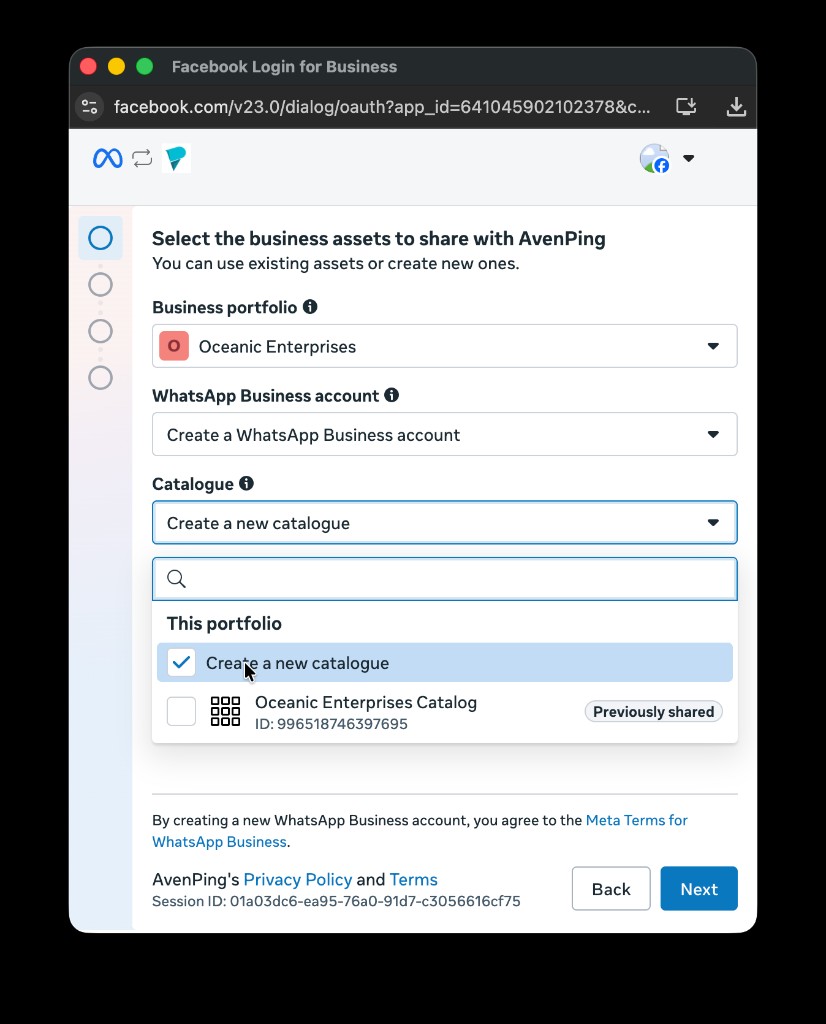
Task: Show Business portfolio info tooltip icon
Action: coord(310,307)
